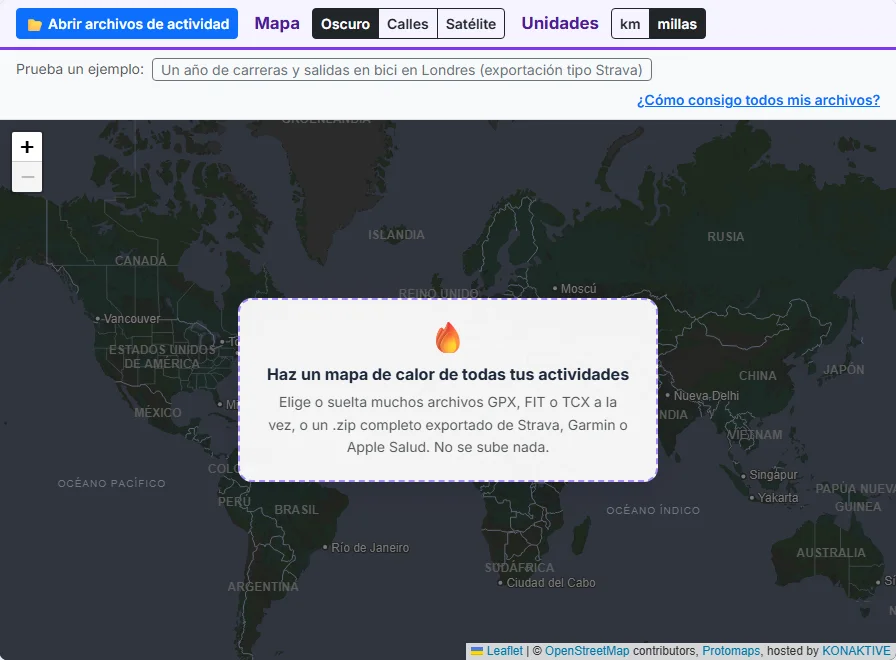Click the 'Mapa' label

click(277, 23)
